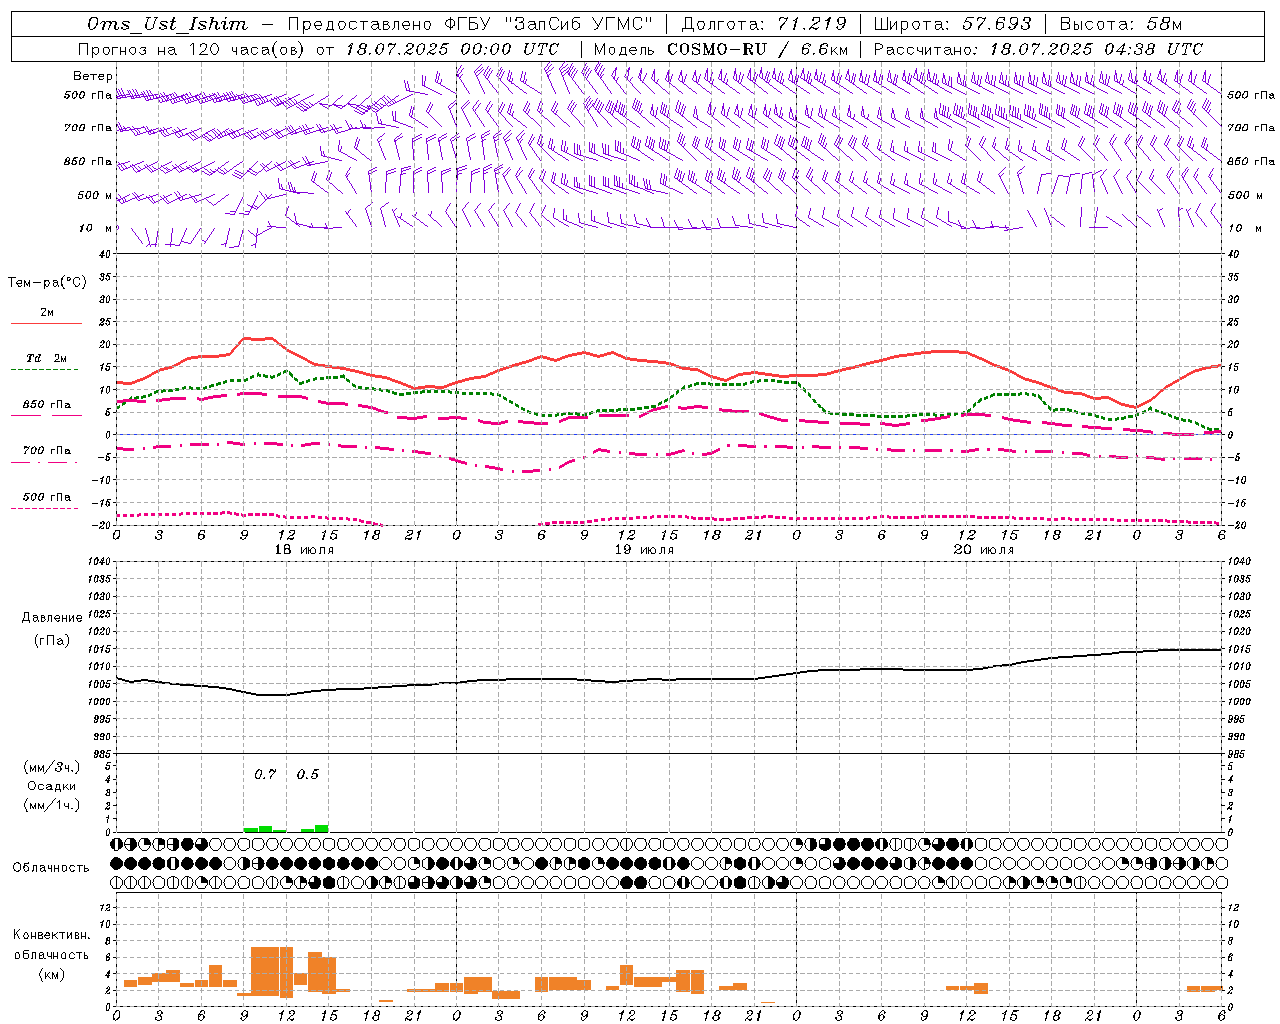Click the red 2м temperature legend line

click(46, 324)
